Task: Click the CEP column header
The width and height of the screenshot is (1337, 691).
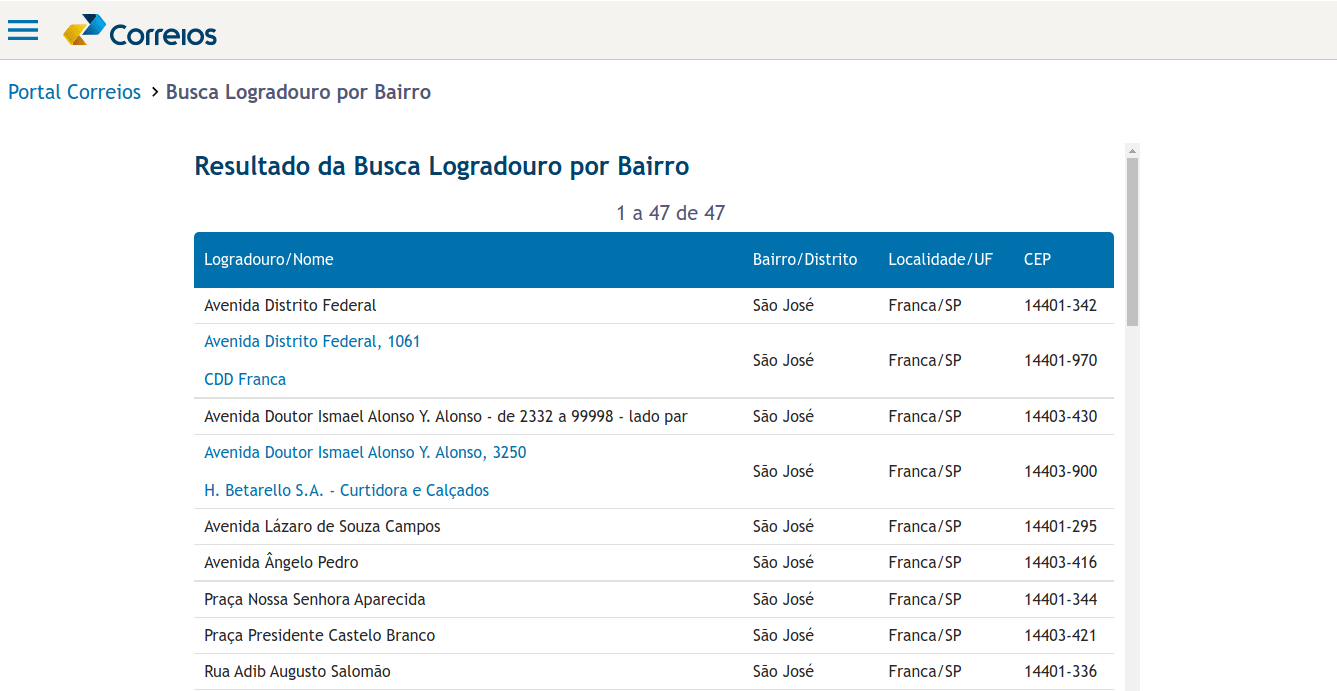Action: pos(1037,260)
